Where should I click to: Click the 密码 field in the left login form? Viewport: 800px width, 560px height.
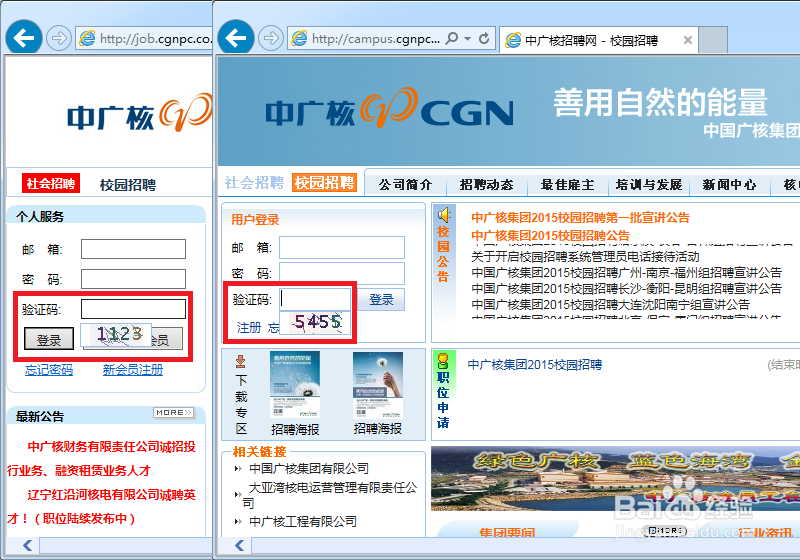133,279
